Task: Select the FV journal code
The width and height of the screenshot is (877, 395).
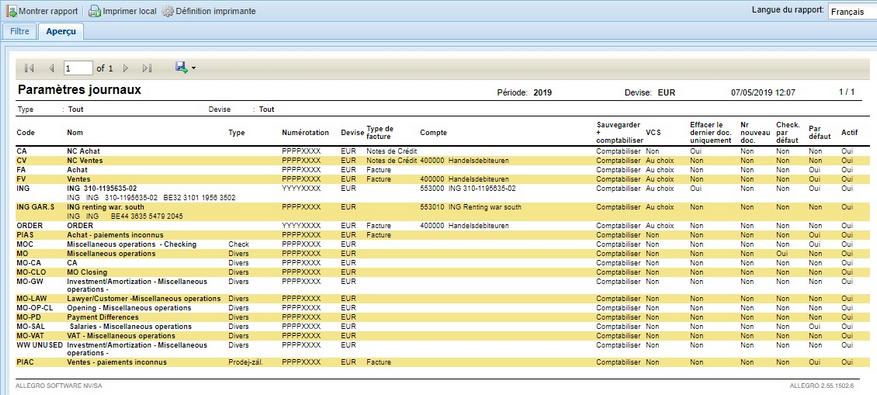Action: (x=21, y=179)
